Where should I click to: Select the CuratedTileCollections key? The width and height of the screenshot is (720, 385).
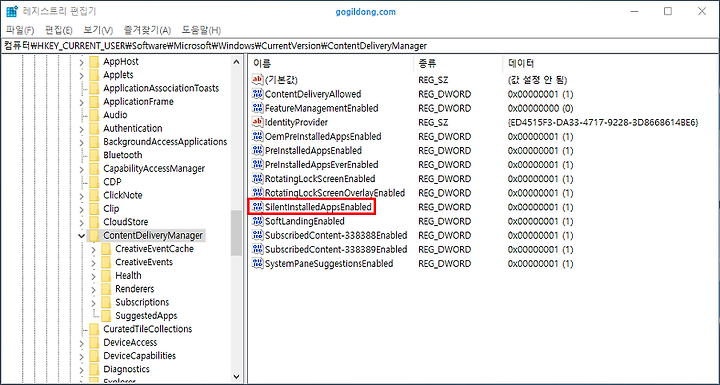(147, 329)
